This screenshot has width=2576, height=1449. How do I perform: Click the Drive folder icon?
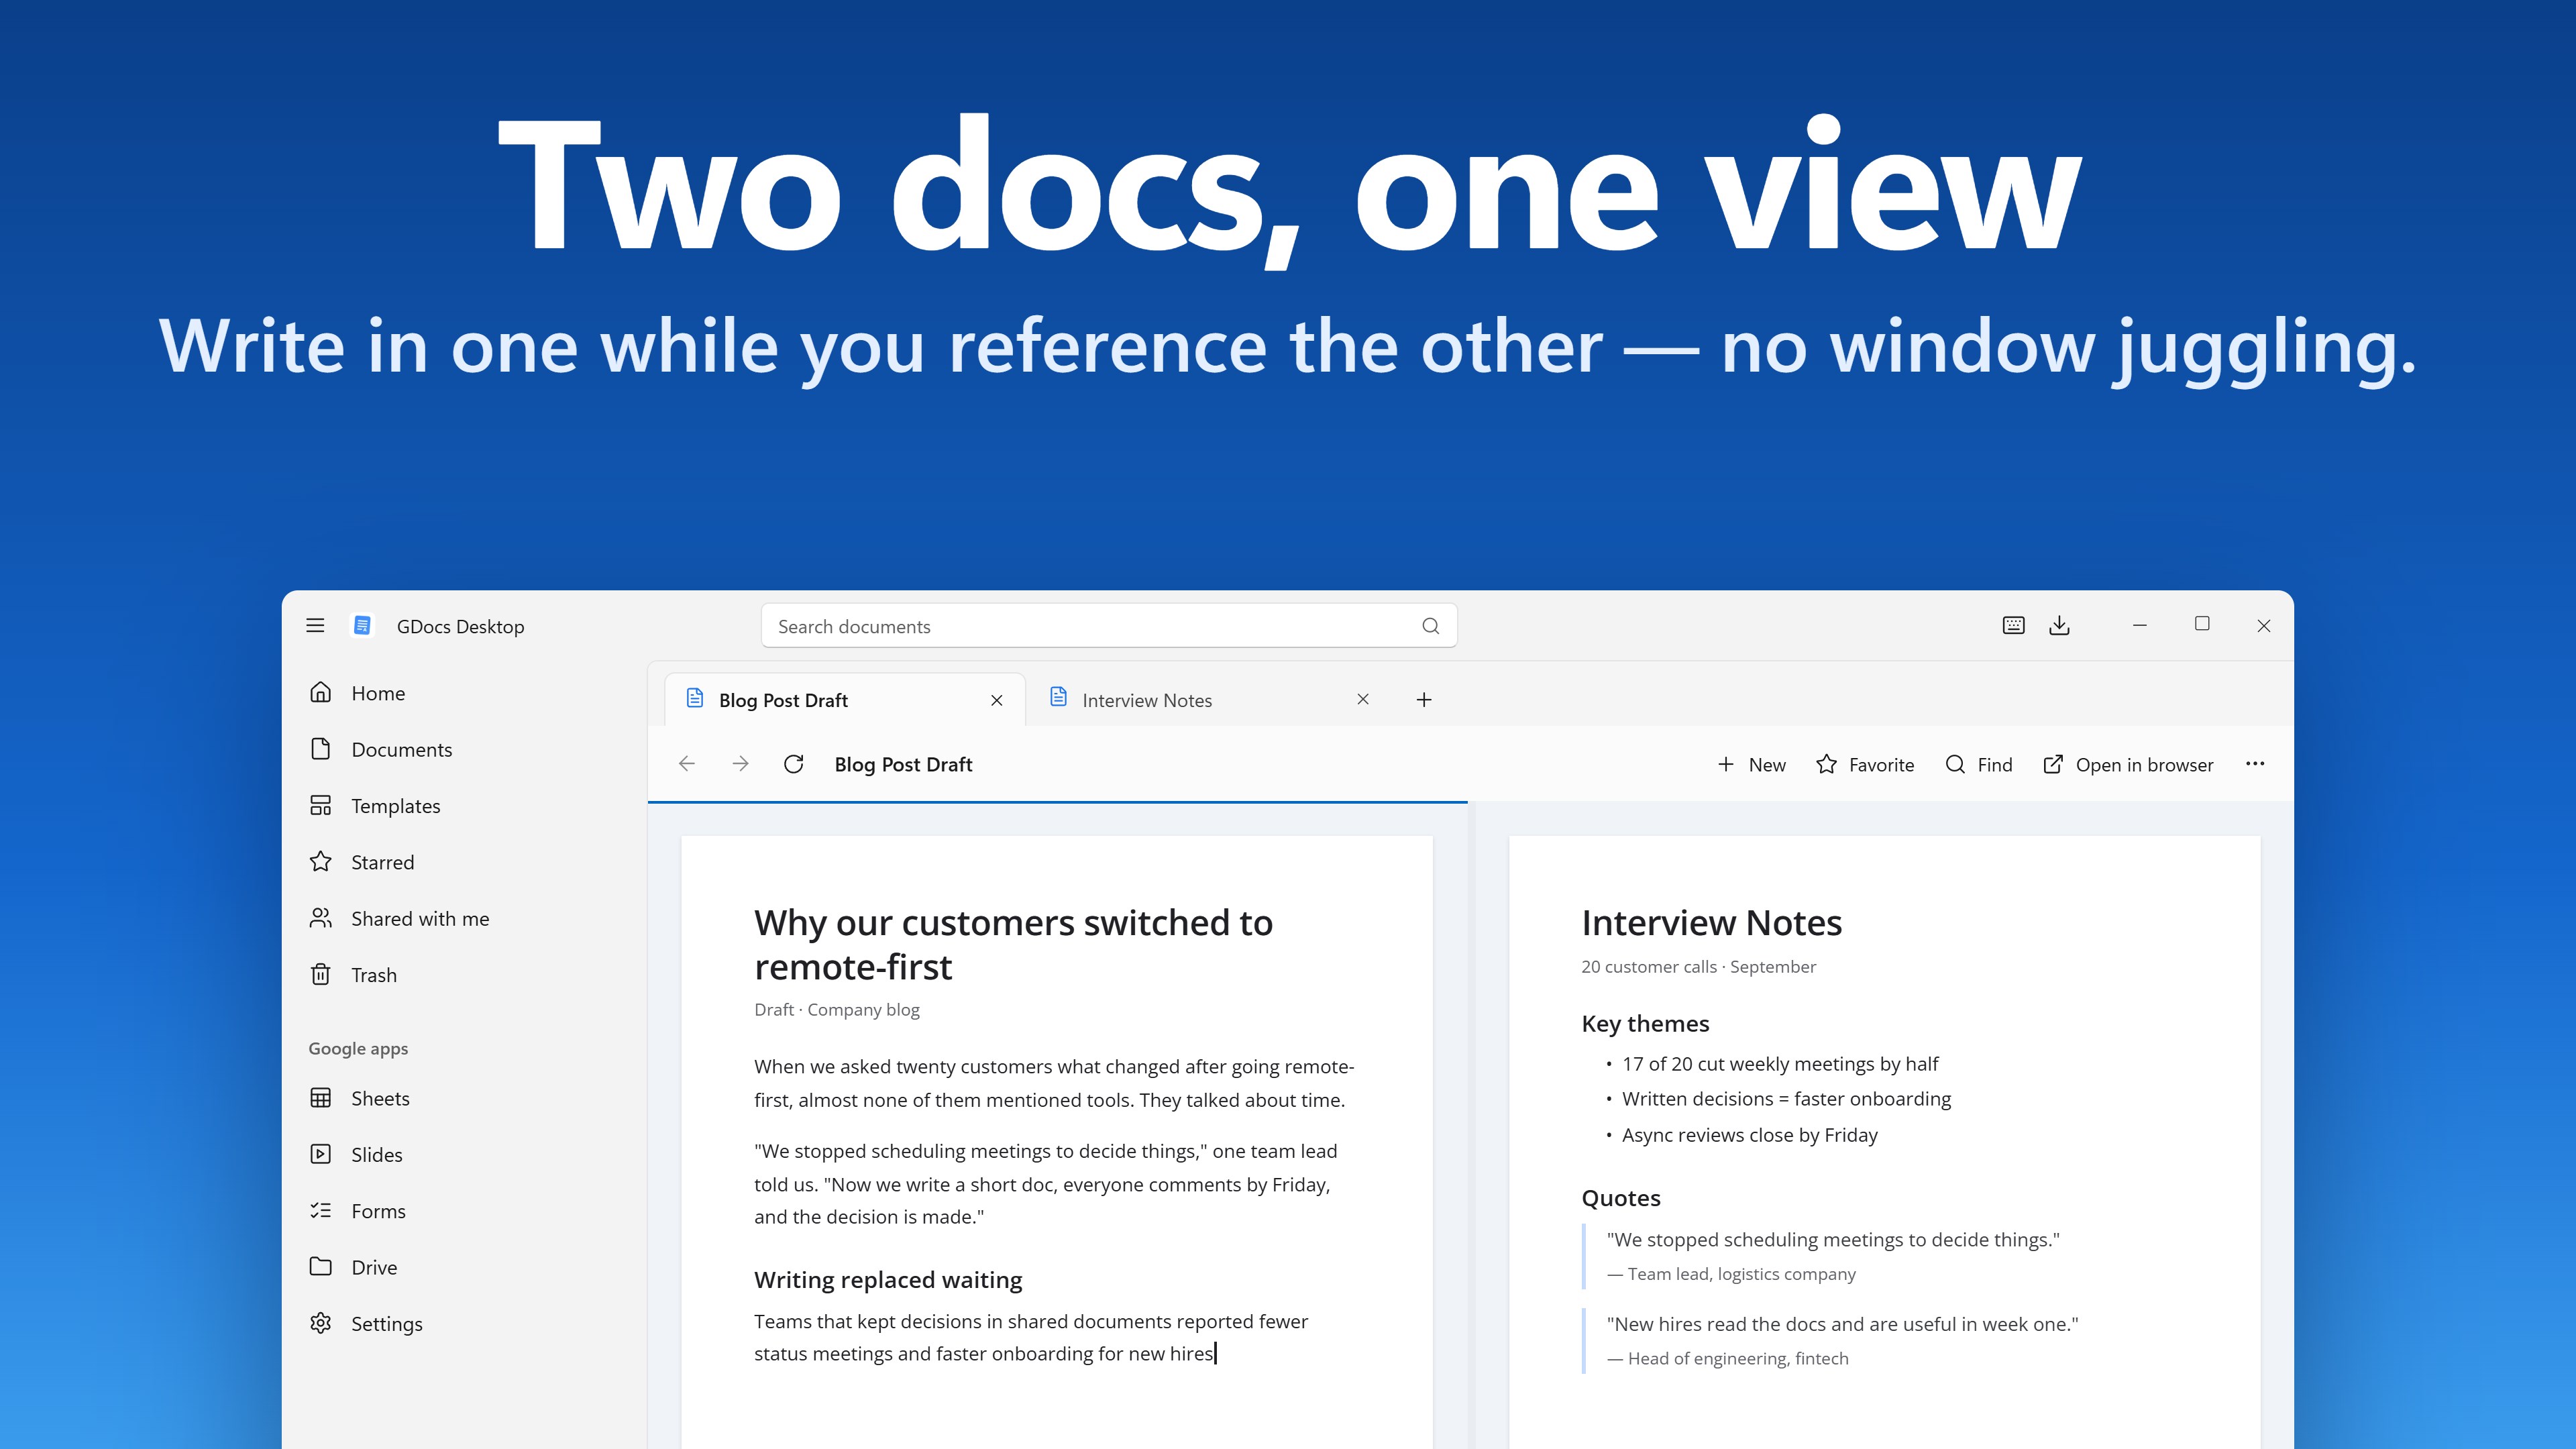[x=320, y=1266]
